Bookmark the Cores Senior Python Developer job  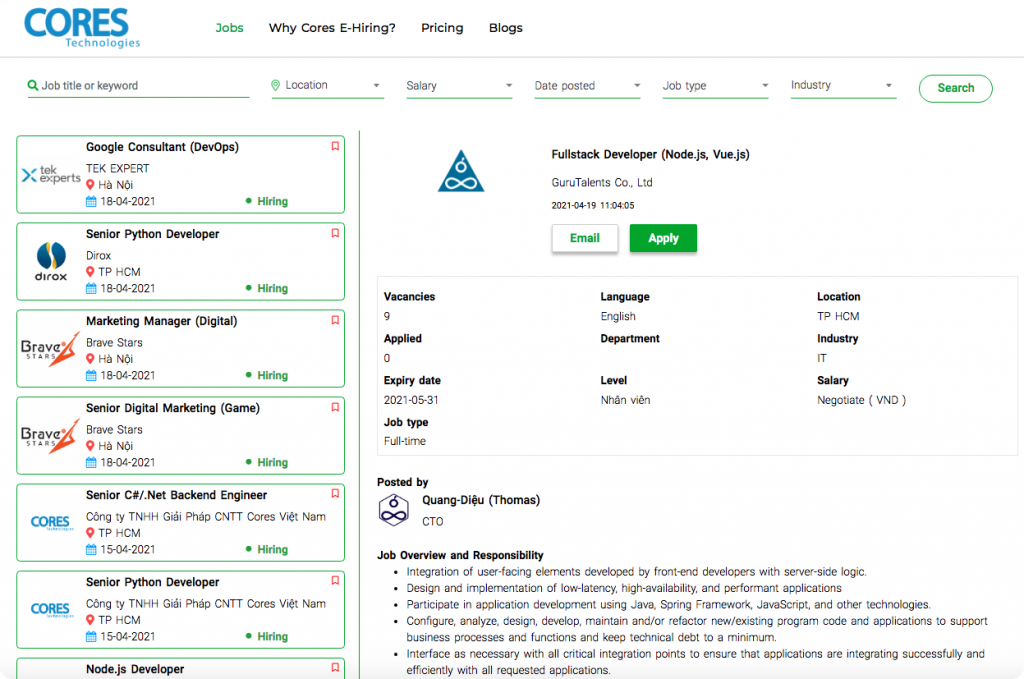tap(335, 580)
